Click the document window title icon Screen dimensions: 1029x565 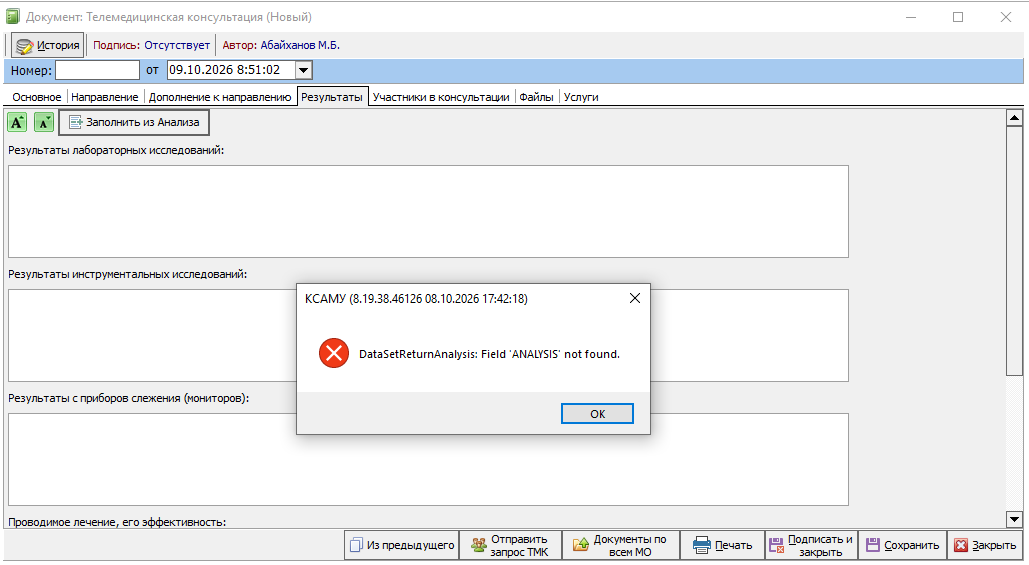coord(12,16)
